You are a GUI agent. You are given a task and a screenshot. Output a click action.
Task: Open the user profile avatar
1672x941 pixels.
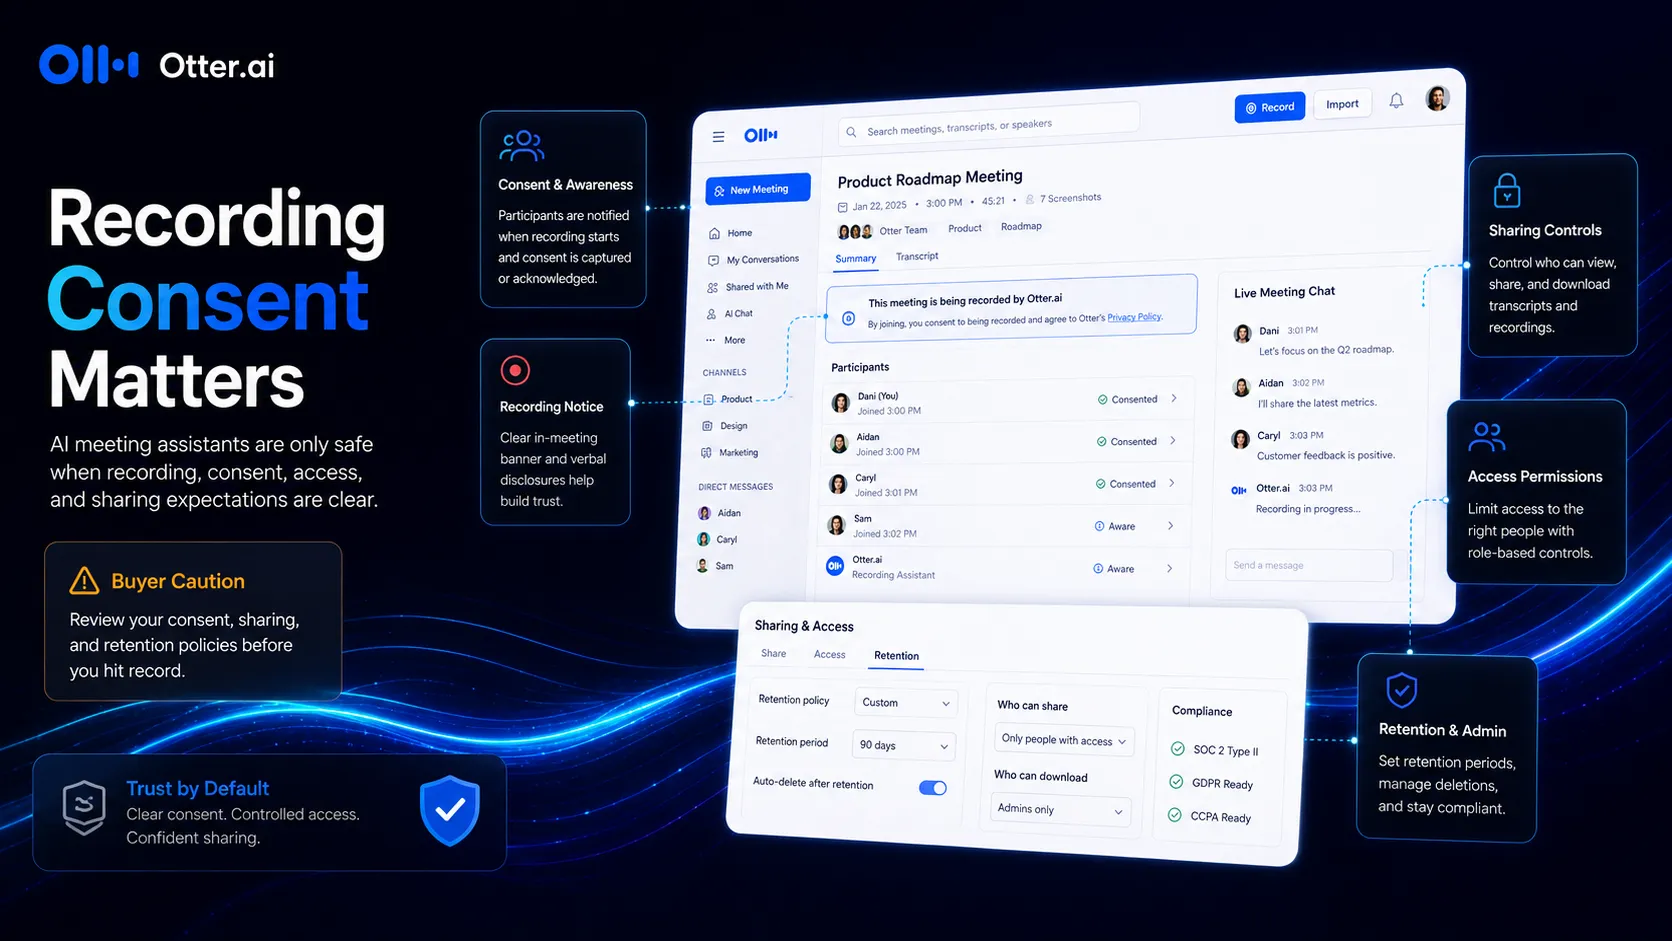coord(1437,98)
